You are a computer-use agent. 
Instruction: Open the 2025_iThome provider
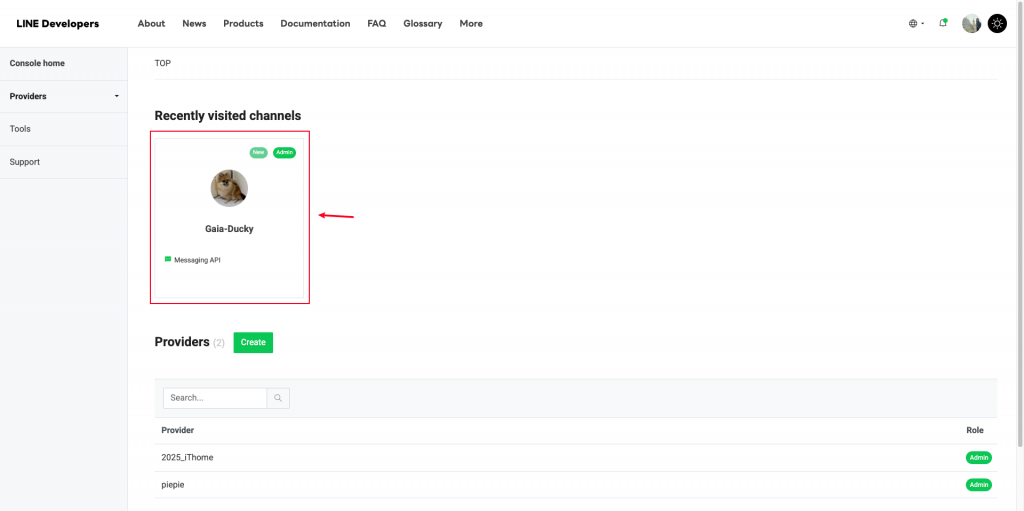click(187, 457)
